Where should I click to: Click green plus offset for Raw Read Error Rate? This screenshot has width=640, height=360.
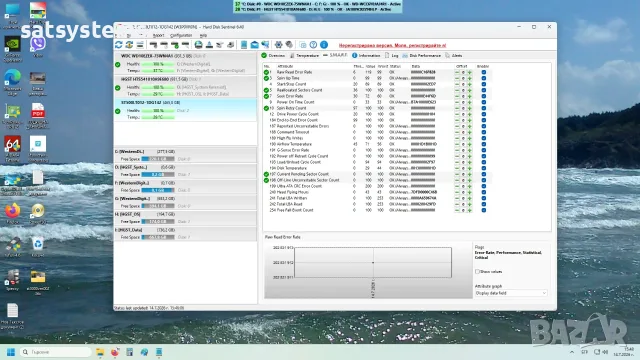point(469,72)
